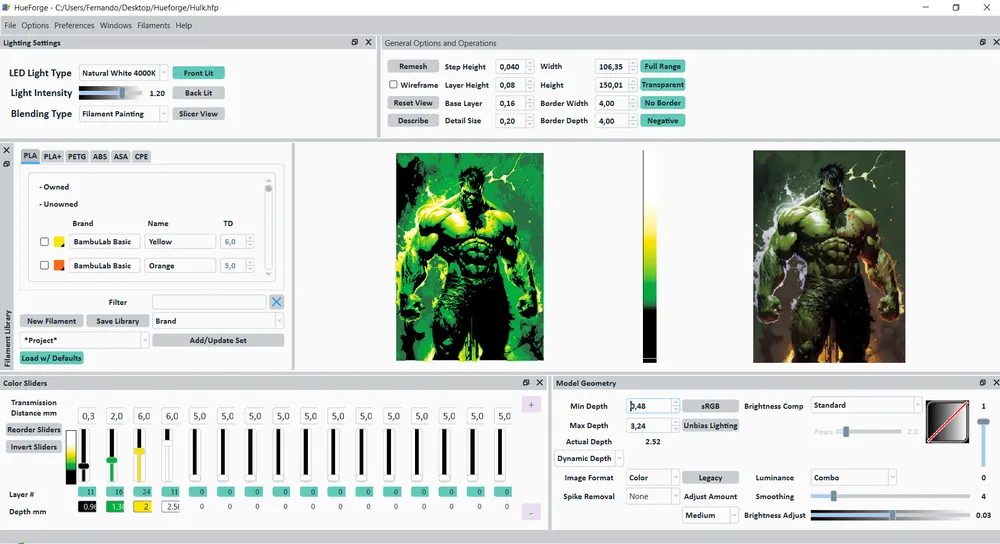Image resolution: width=1000 pixels, height=544 pixels.
Task: Click the orange filament color swatch
Action: [59, 265]
